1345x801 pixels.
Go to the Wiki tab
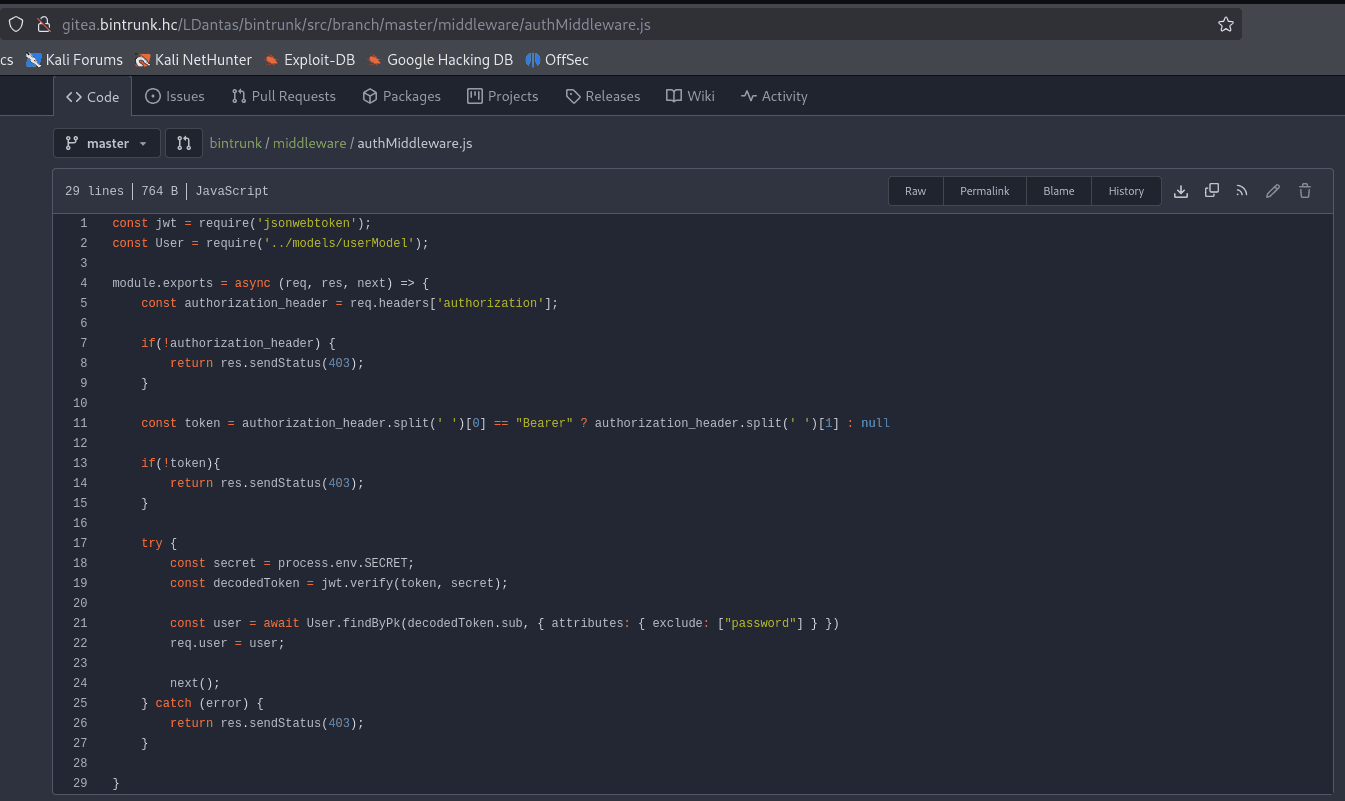(690, 96)
